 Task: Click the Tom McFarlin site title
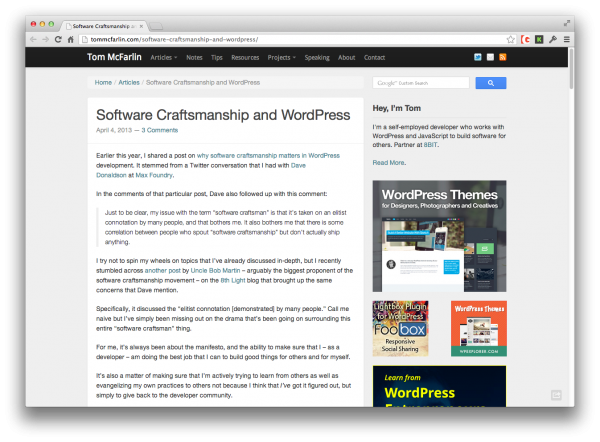click(x=114, y=57)
